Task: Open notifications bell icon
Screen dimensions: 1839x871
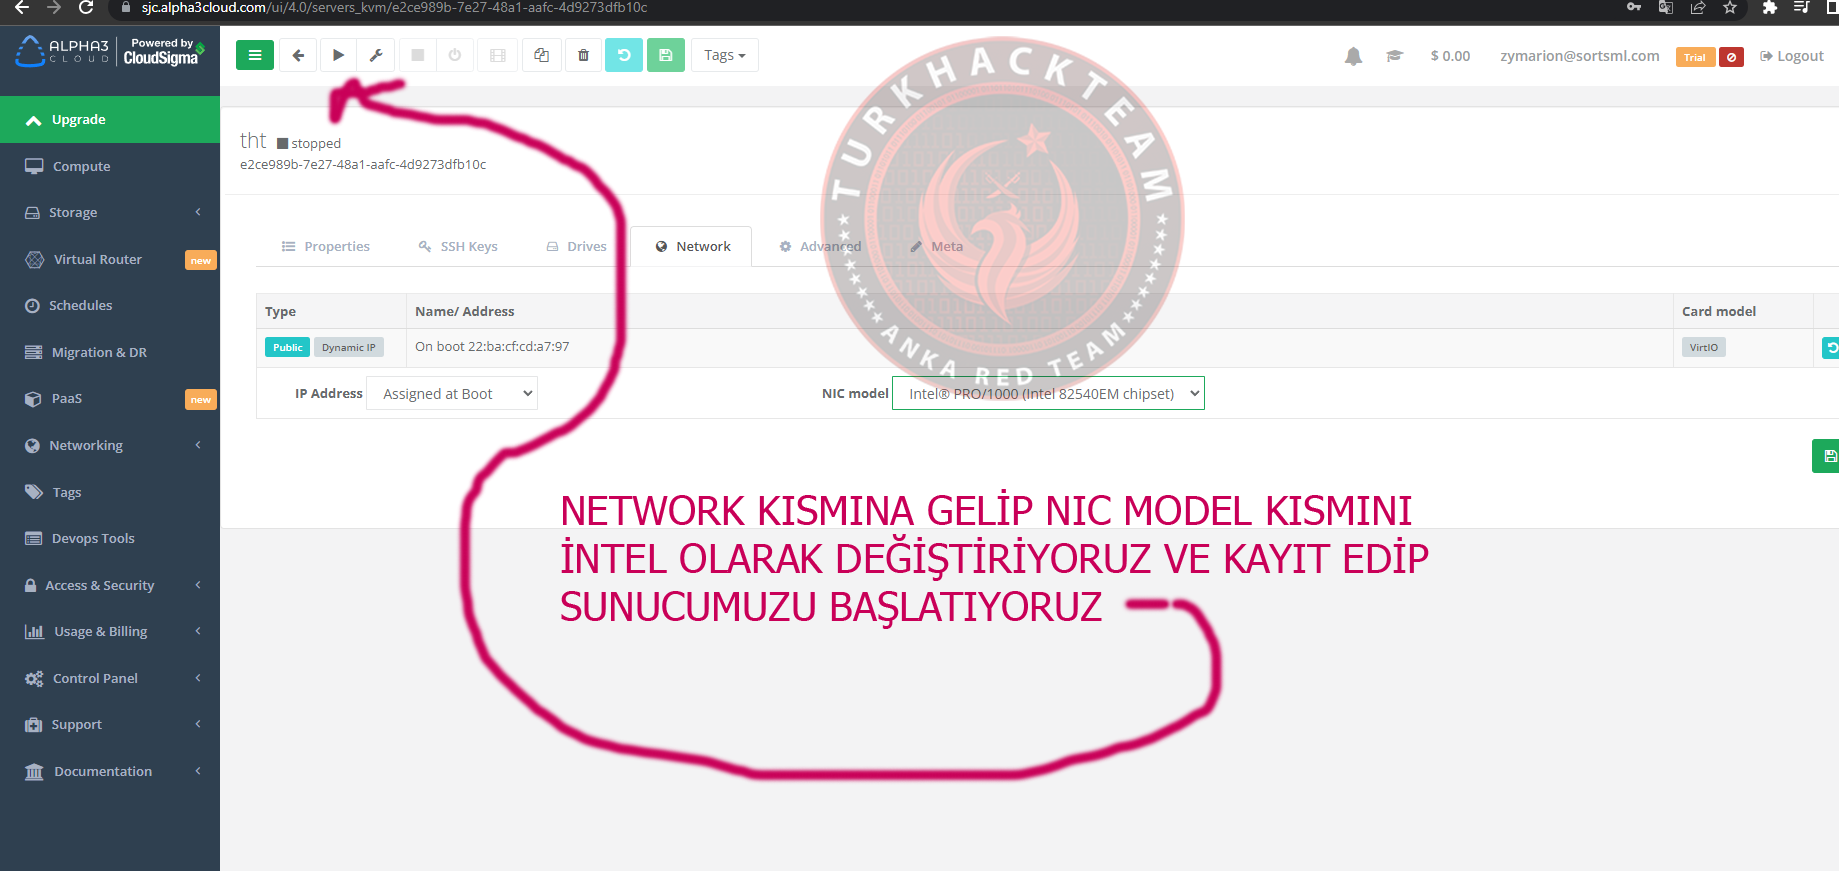Action: click(1353, 56)
